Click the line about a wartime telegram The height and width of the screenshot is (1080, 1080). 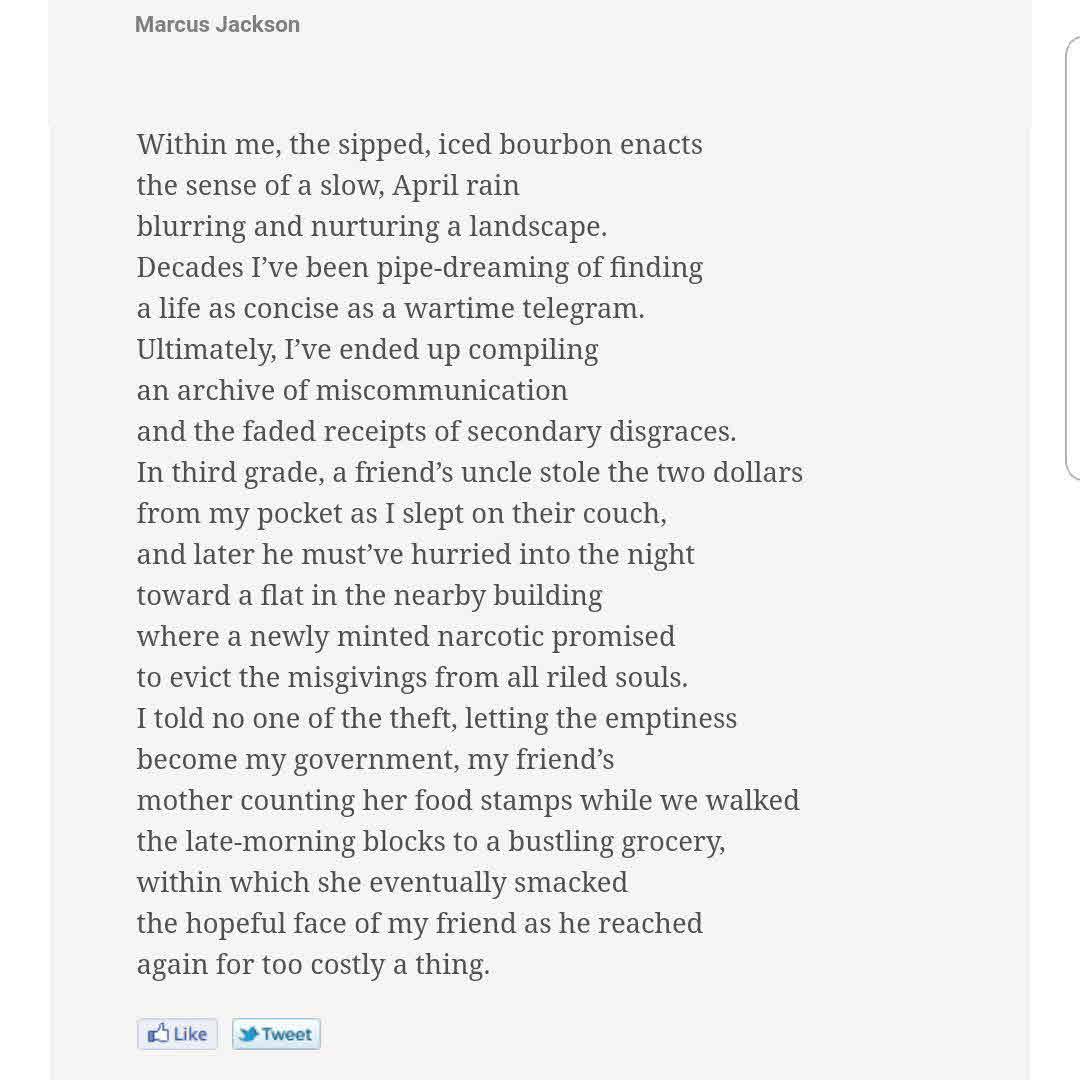click(391, 309)
